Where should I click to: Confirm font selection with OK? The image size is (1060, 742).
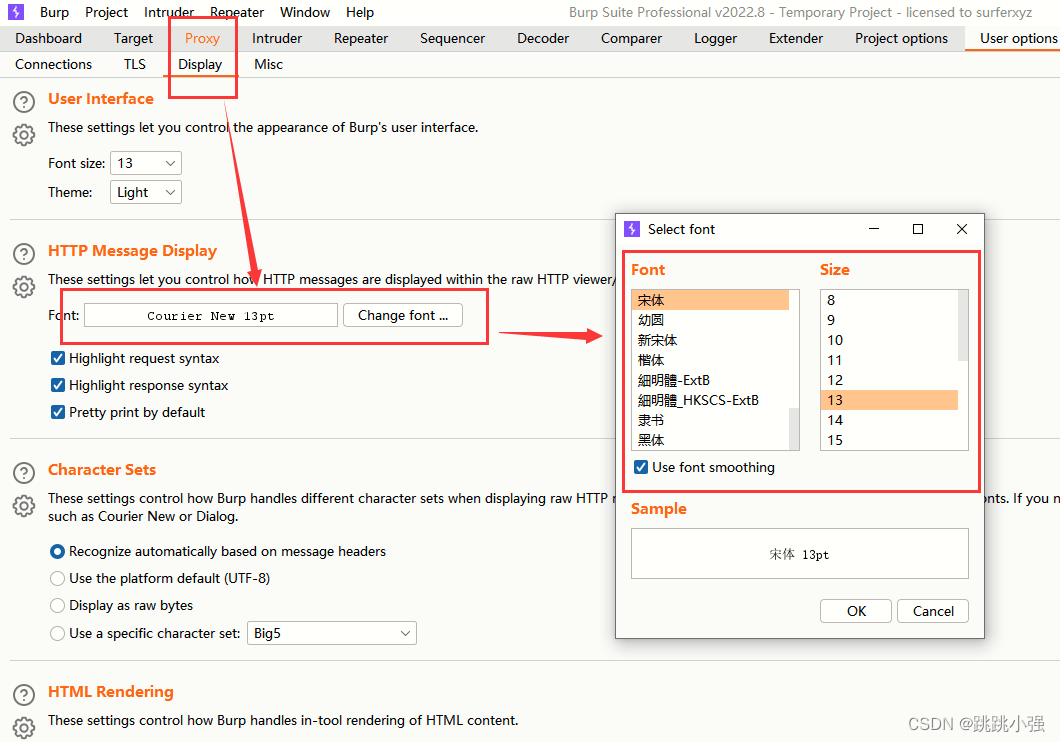(x=856, y=611)
